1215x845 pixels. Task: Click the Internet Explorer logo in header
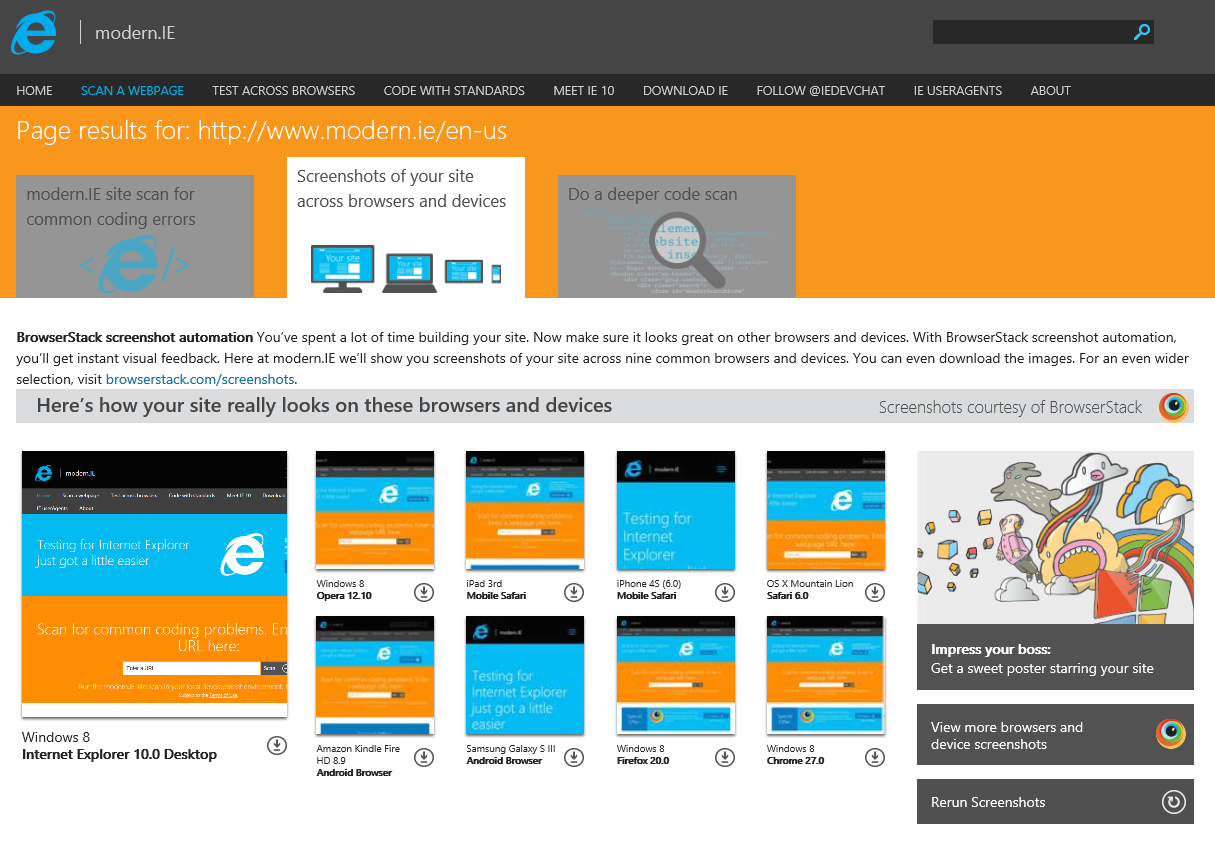pyautogui.click(x=34, y=33)
